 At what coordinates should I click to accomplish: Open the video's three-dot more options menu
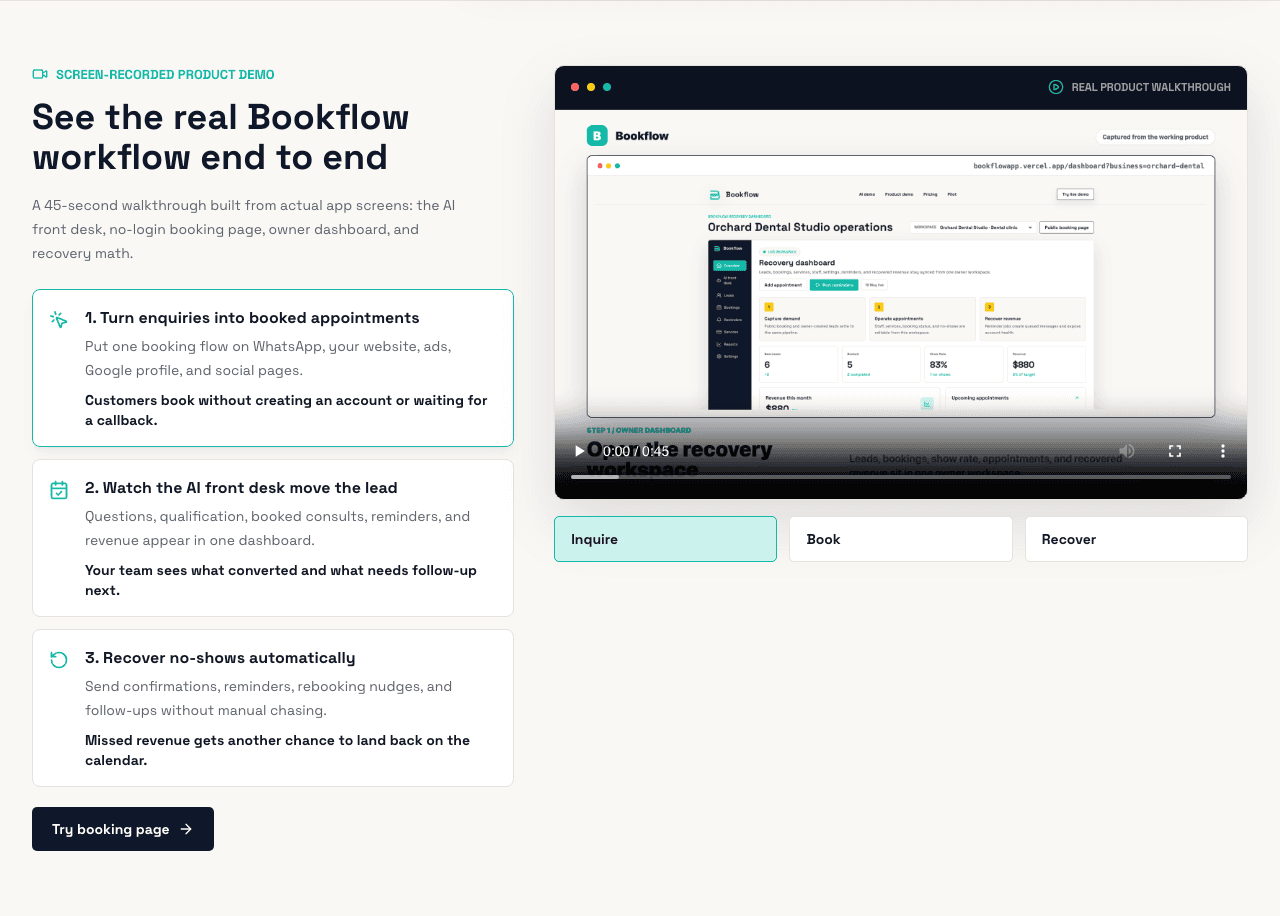(1222, 451)
